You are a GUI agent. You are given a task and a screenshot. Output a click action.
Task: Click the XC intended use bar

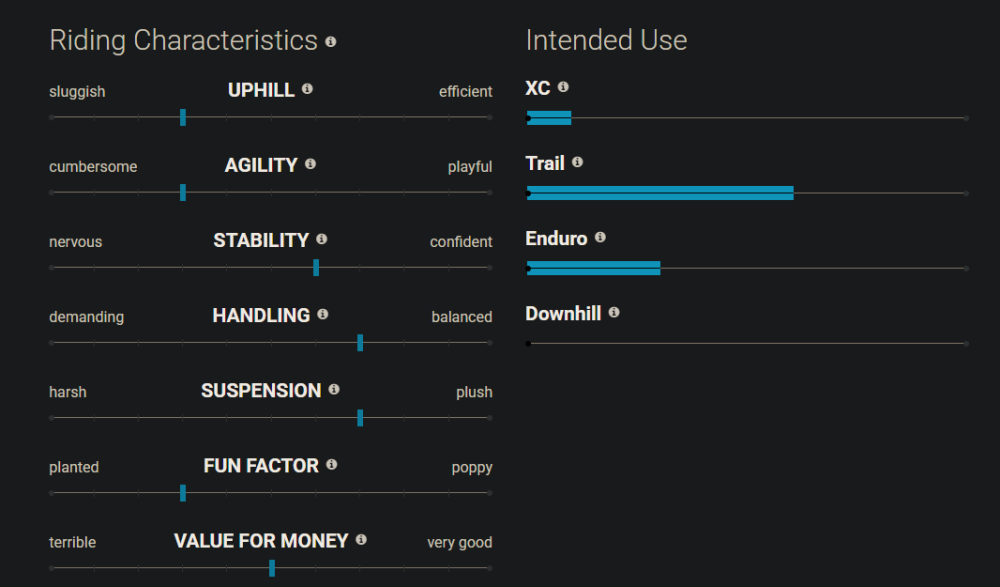(x=549, y=118)
